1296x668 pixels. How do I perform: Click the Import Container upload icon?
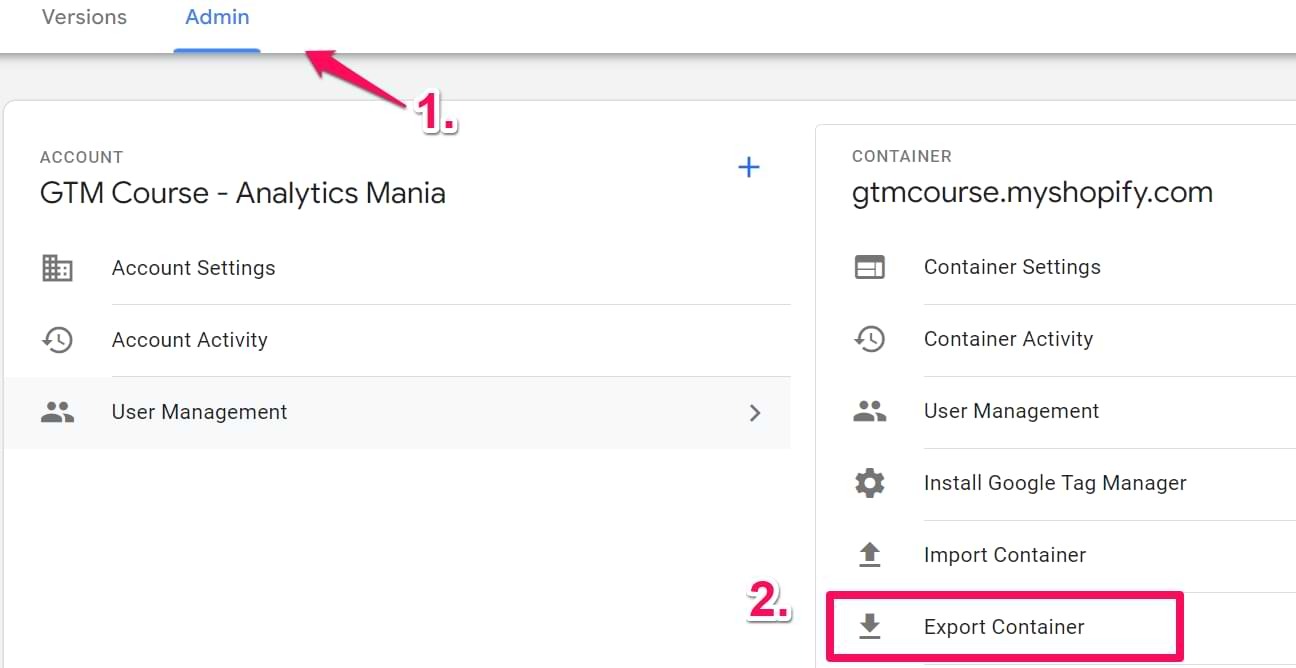[870, 555]
